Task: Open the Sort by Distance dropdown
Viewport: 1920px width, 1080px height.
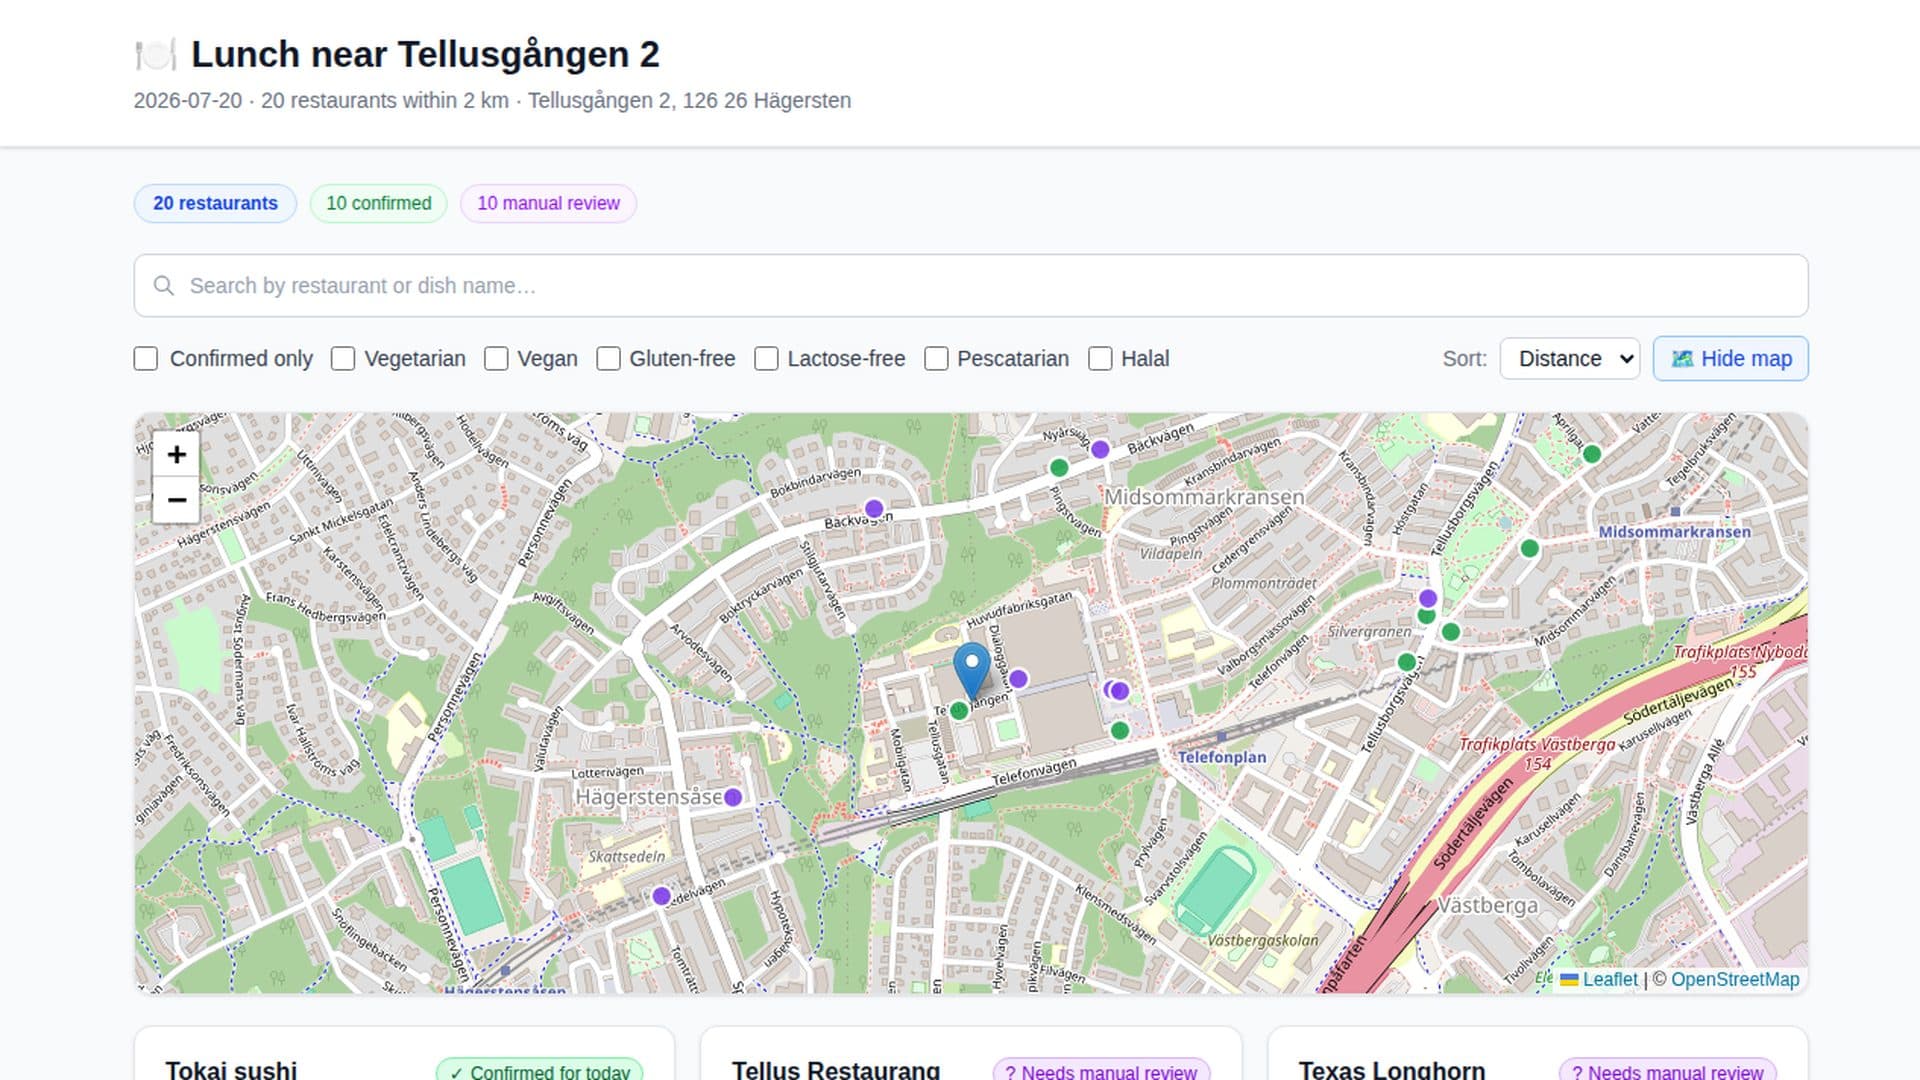Action: coord(1570,359)
